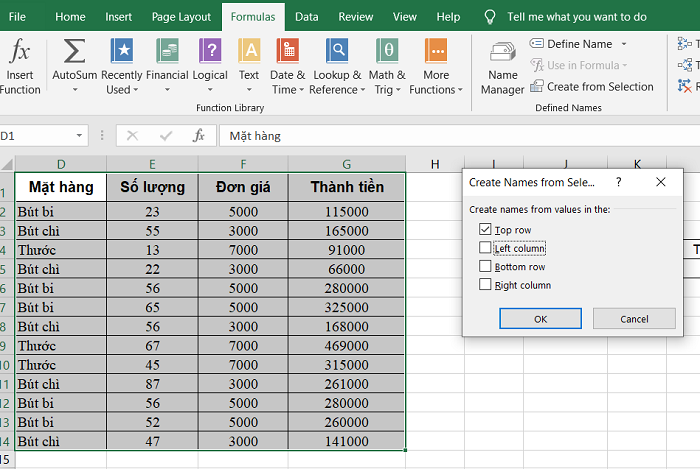Expand the Logical dropdown arrow
The width and height of the screenshot is (700, 469).
210,90
